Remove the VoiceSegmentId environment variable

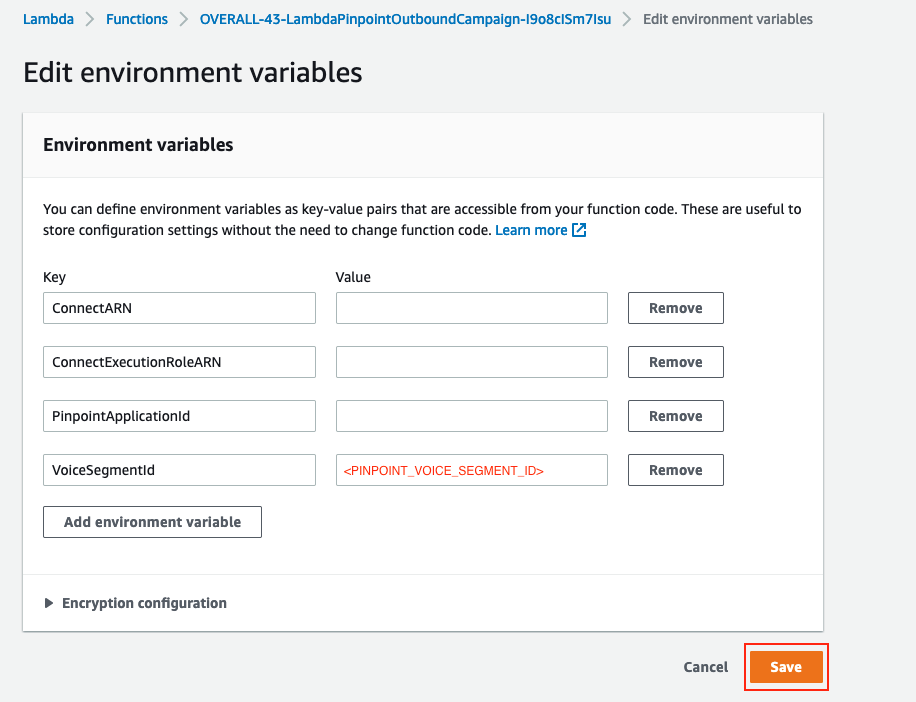click(x=675, y=470)
